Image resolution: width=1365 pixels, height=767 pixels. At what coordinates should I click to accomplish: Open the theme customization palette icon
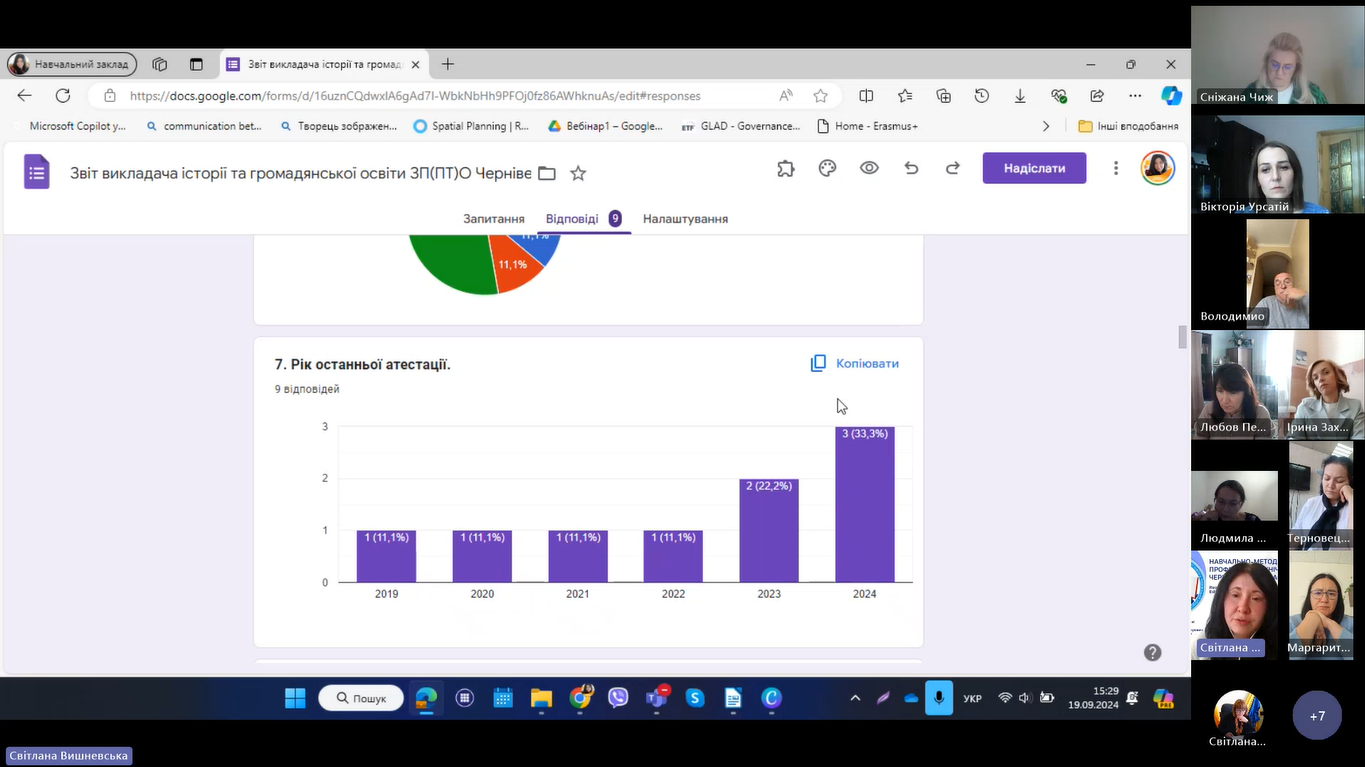point(827,169)
